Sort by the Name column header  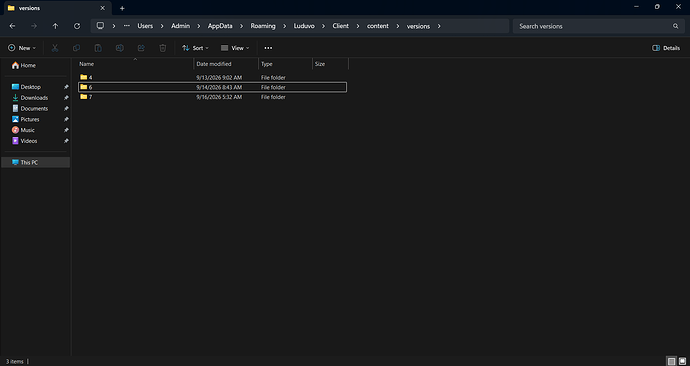(135, 64)
